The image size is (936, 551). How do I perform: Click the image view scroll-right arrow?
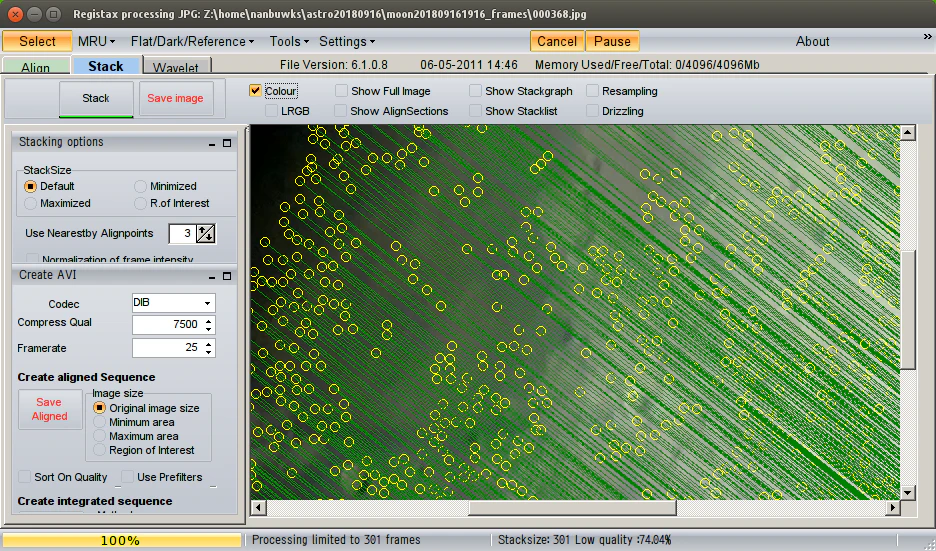(x=892, y=508)
